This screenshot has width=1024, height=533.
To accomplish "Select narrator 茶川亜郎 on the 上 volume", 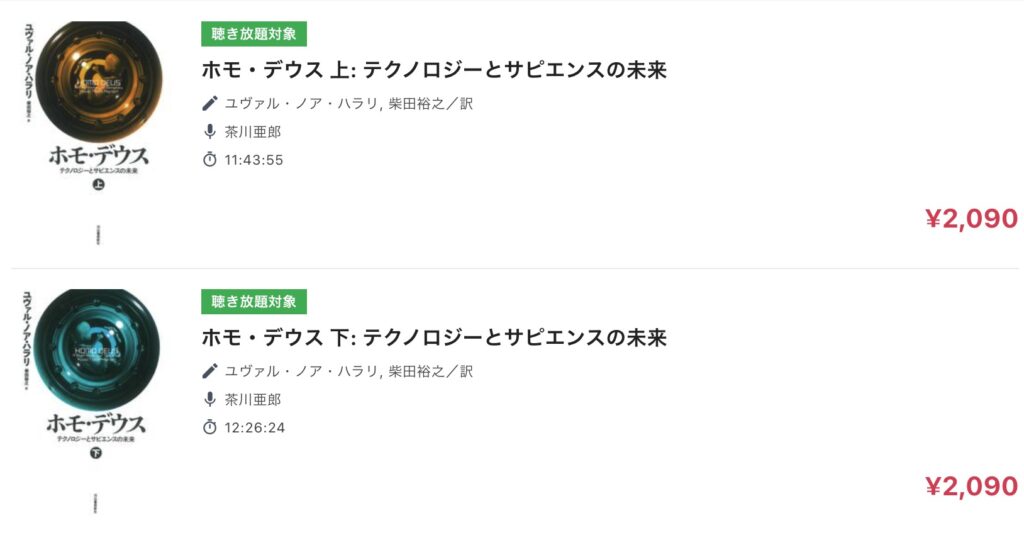I will [x=253, y=132].
